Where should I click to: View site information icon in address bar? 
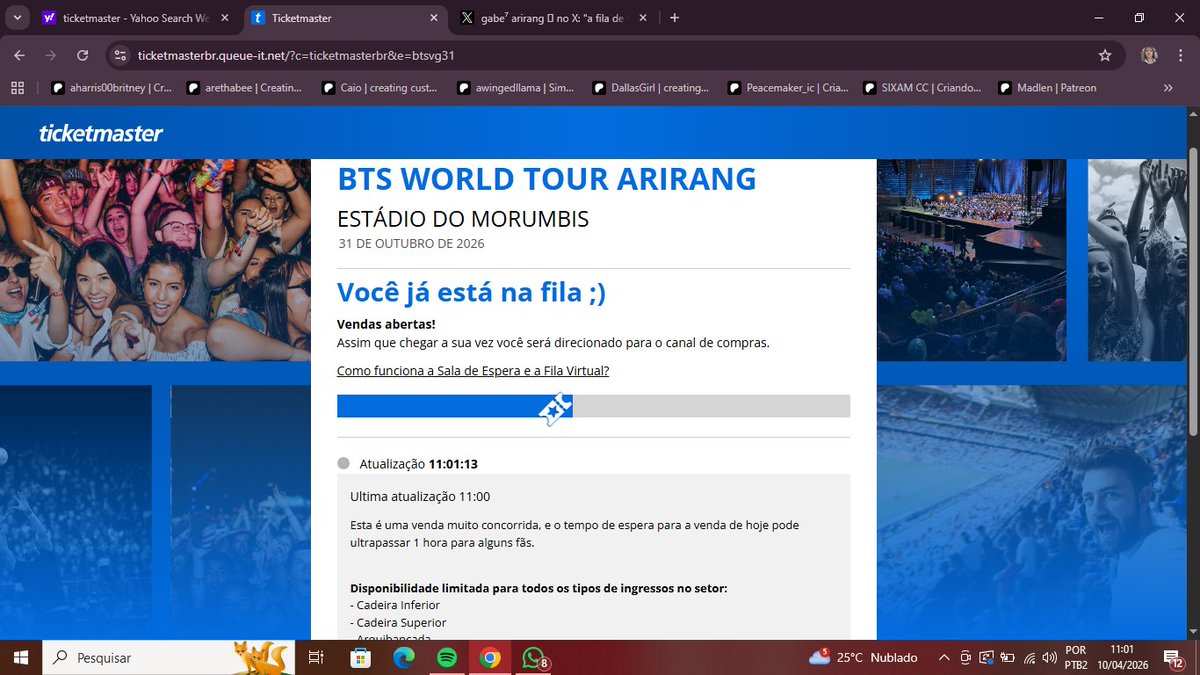[120, 55]
